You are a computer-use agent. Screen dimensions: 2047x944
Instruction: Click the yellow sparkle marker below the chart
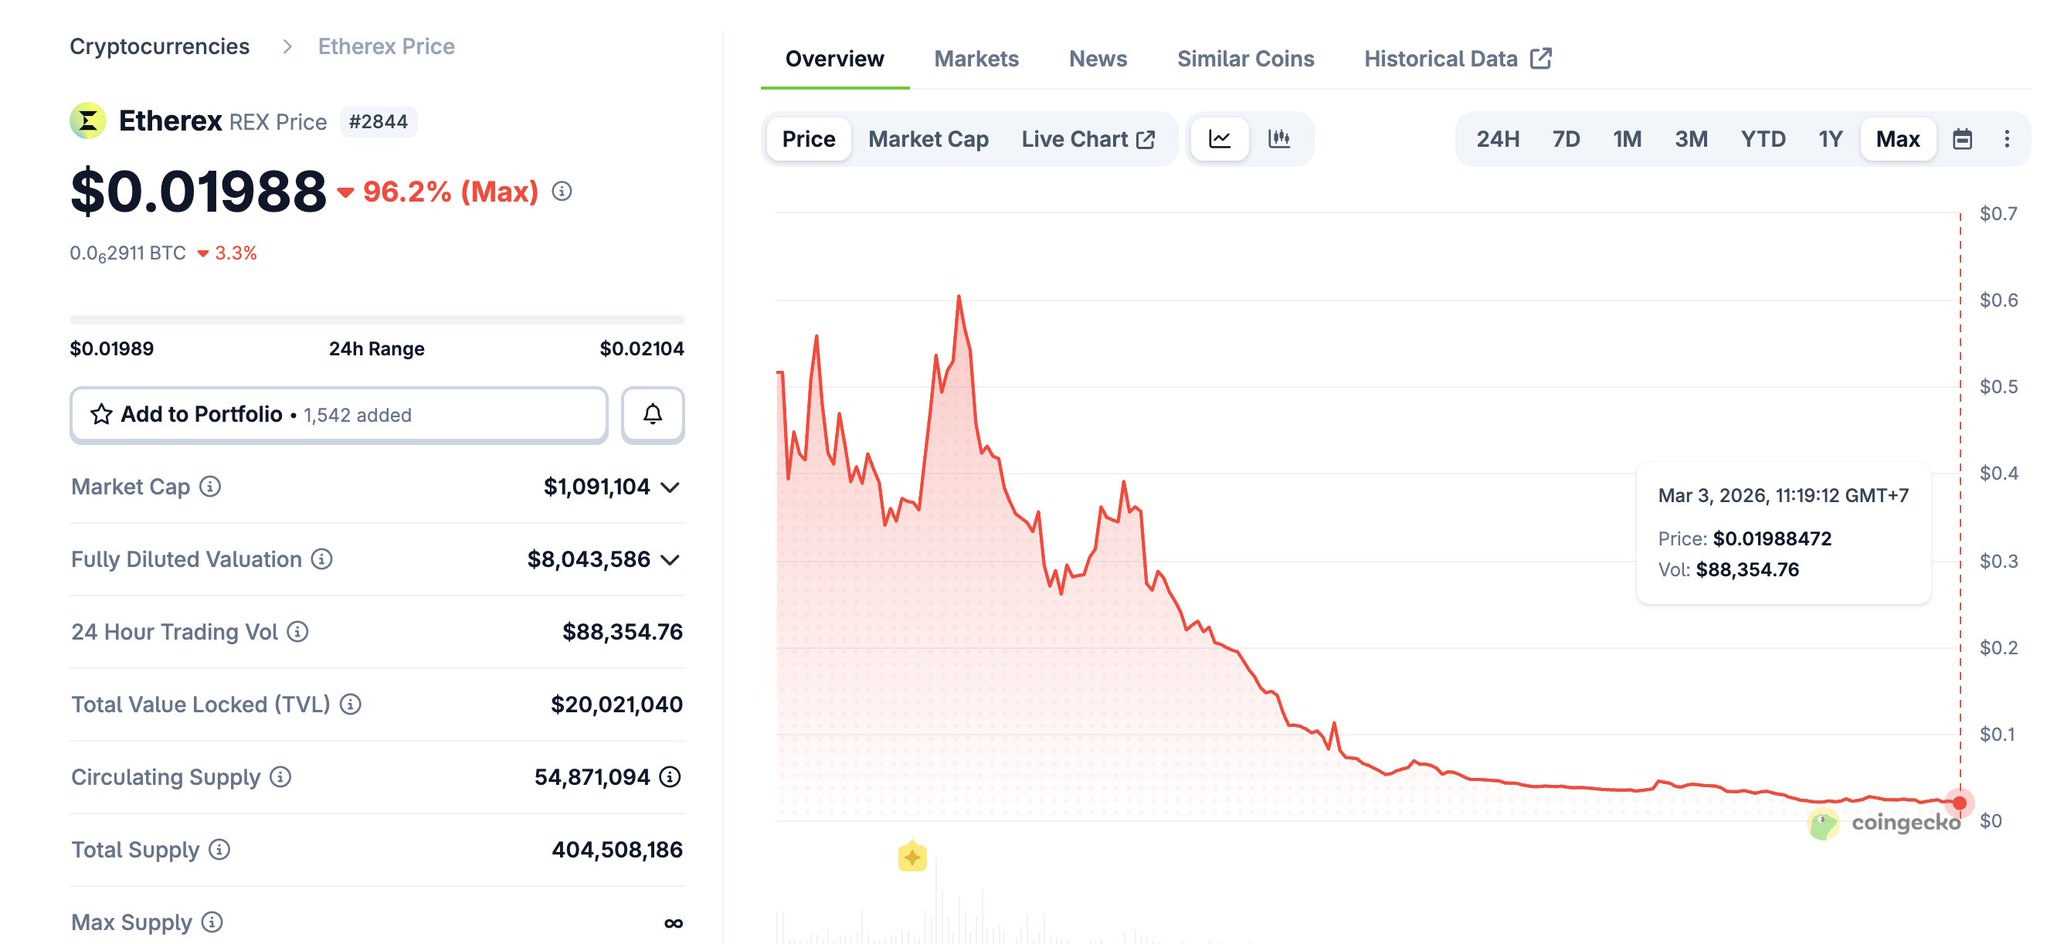click(x=912, y=857)
